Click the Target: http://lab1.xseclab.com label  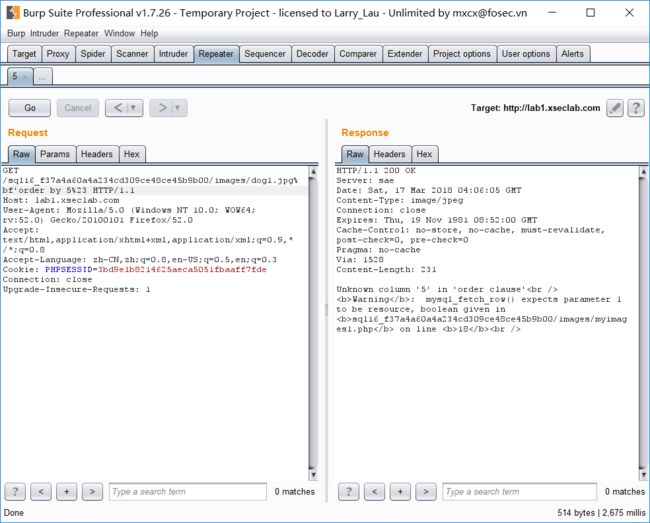coord(535,108)
